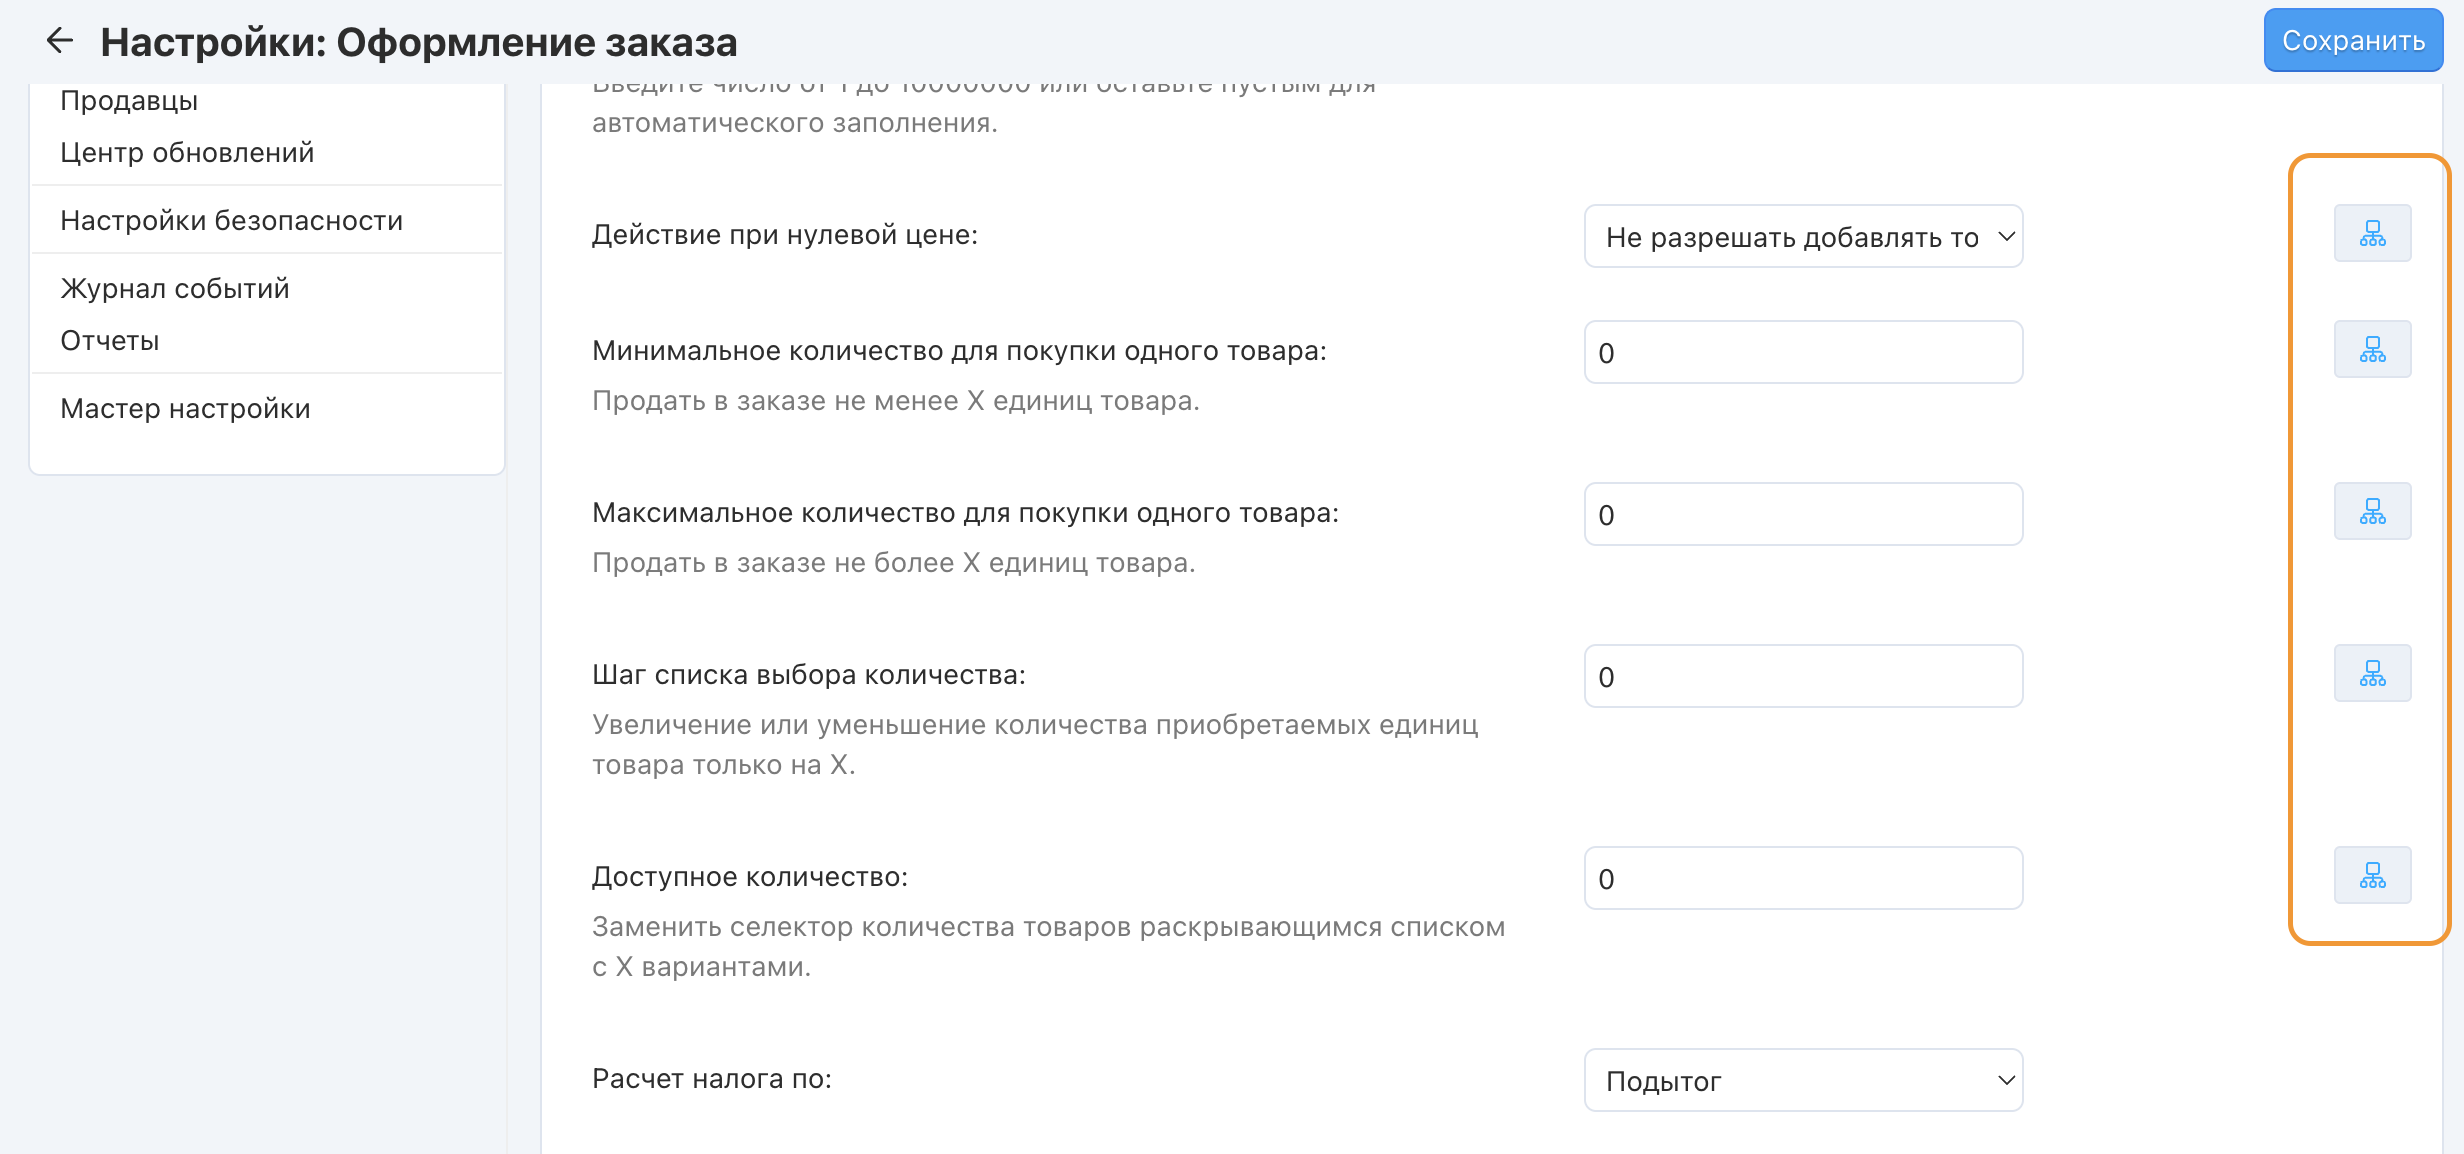Launch Мастер настройки from sidebar
The image size is (2464, 1154).
tap(185, 409)
